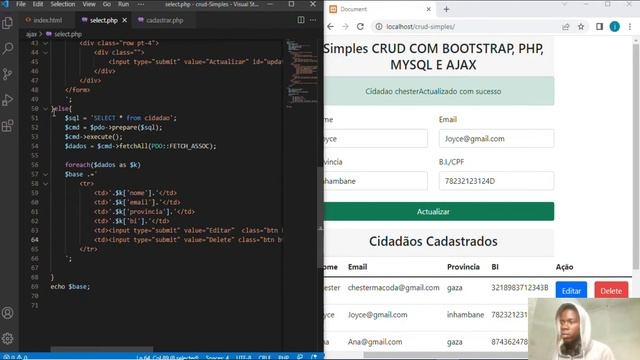Click the page horizontal scrollbar at bottom

click(445, 355)
